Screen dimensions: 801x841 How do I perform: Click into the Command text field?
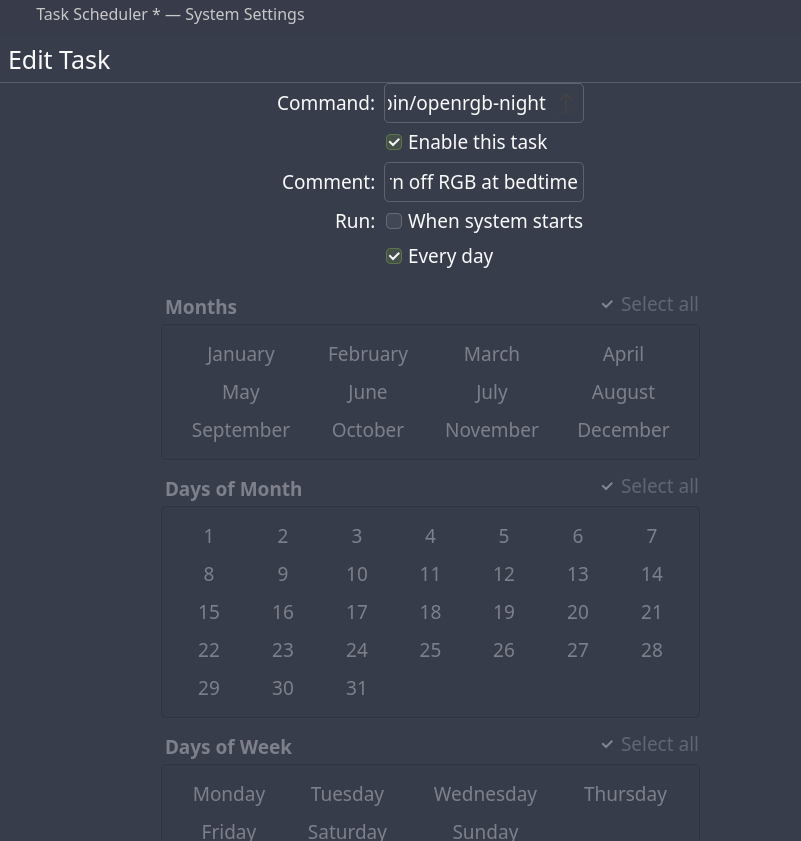click(x=468, y=103)
